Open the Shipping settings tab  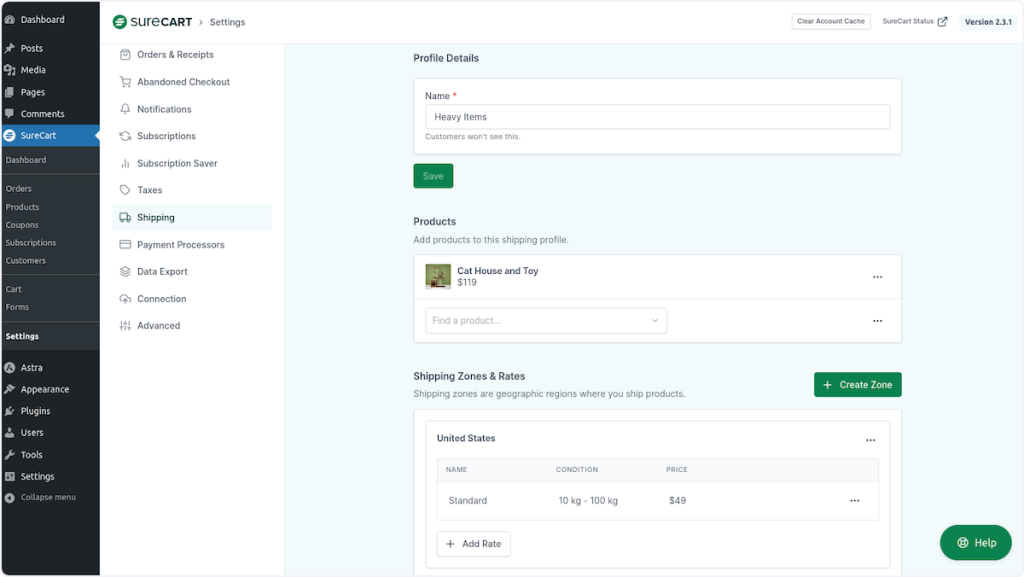155,217
